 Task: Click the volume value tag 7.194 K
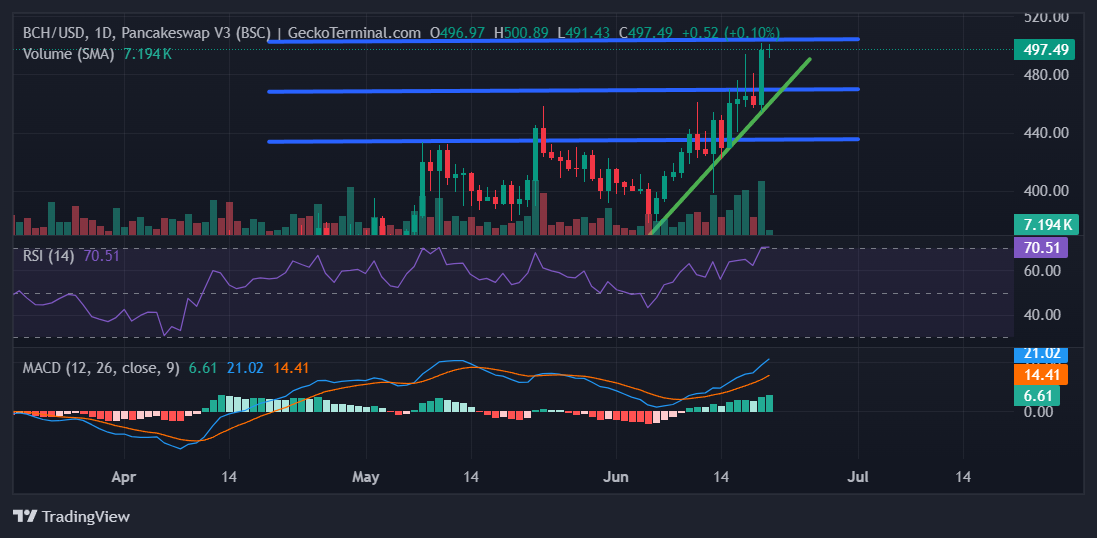pos(1045,225)
